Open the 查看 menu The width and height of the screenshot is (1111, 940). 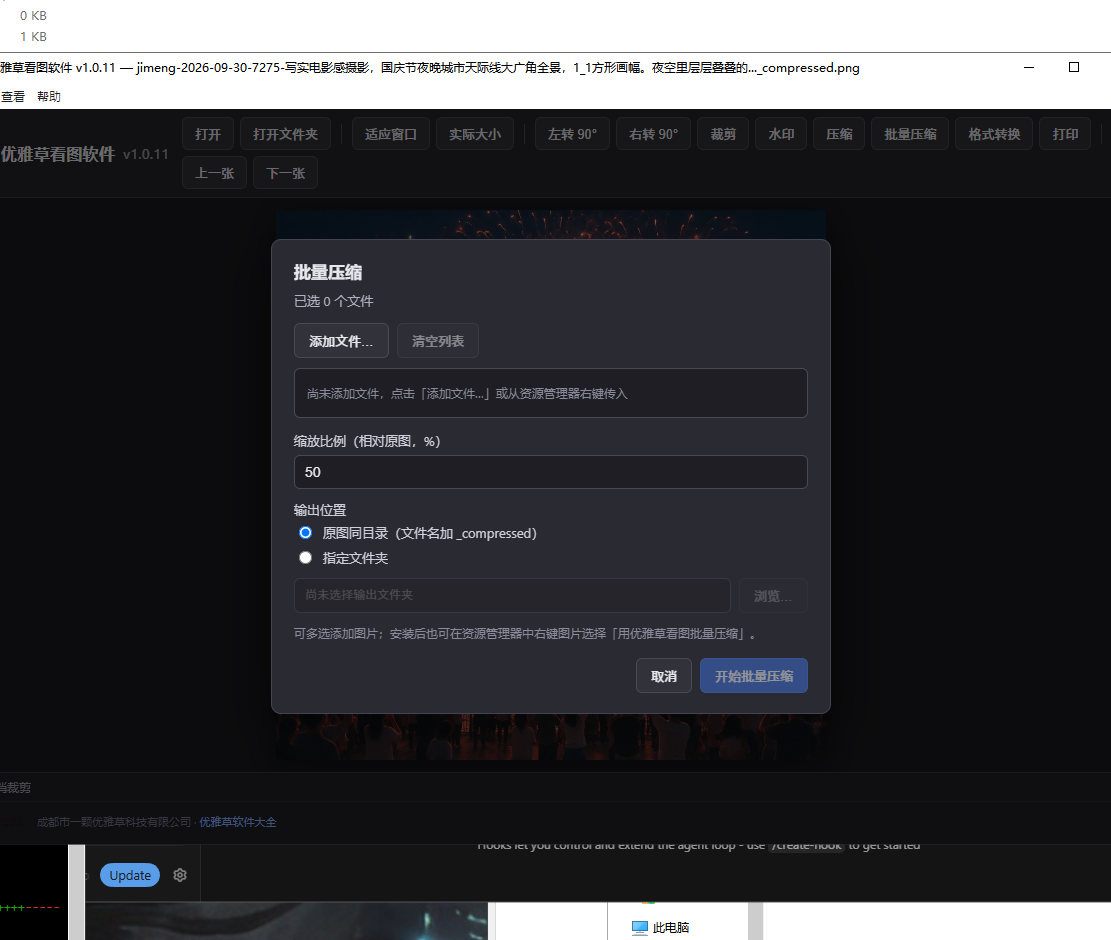pyautogui.click(x=13, y=96)
